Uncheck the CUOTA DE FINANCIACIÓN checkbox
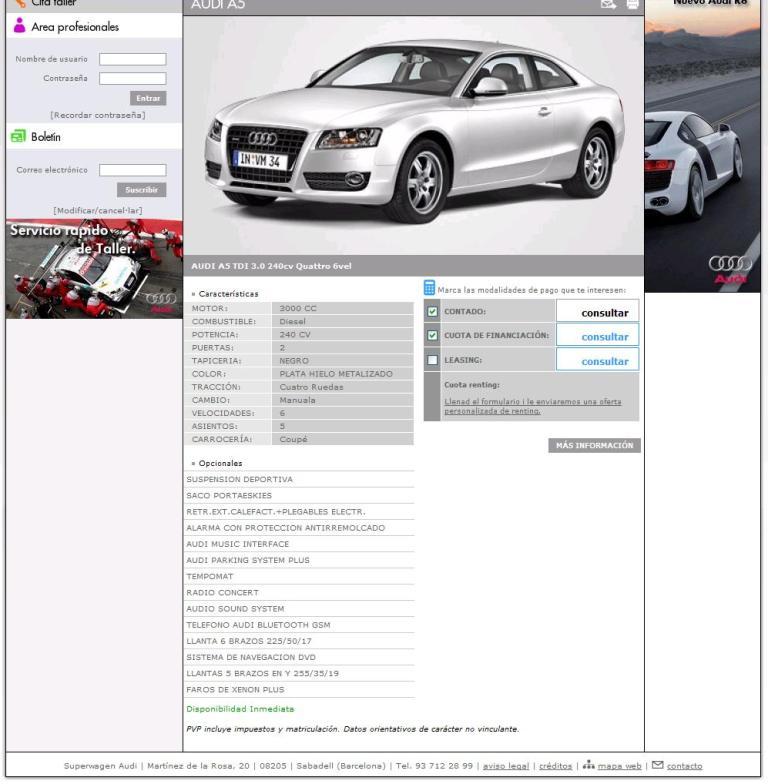Screen dimensions: 768x784 point(432,335)
